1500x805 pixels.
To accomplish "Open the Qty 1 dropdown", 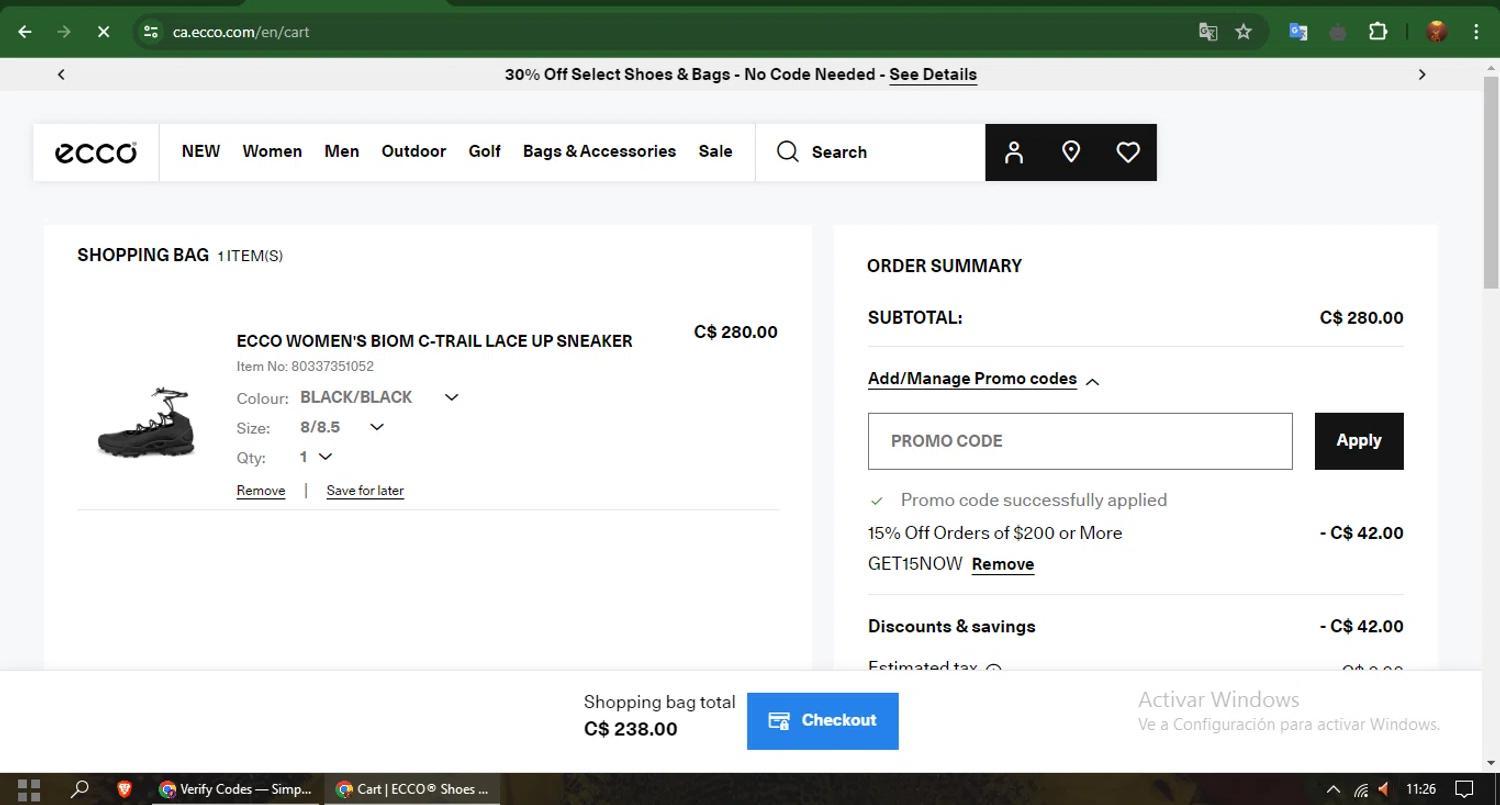I will (x=315, y=457).
